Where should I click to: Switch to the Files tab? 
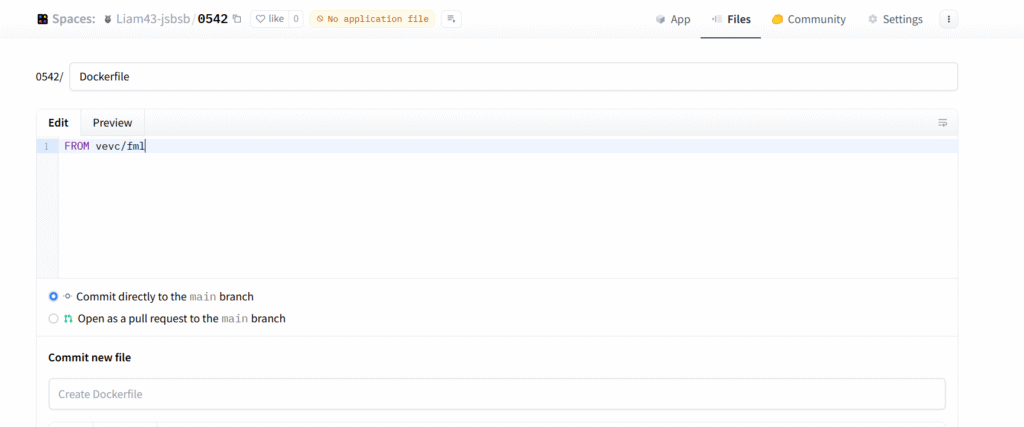pyautogui.click(x=731, y=19)
